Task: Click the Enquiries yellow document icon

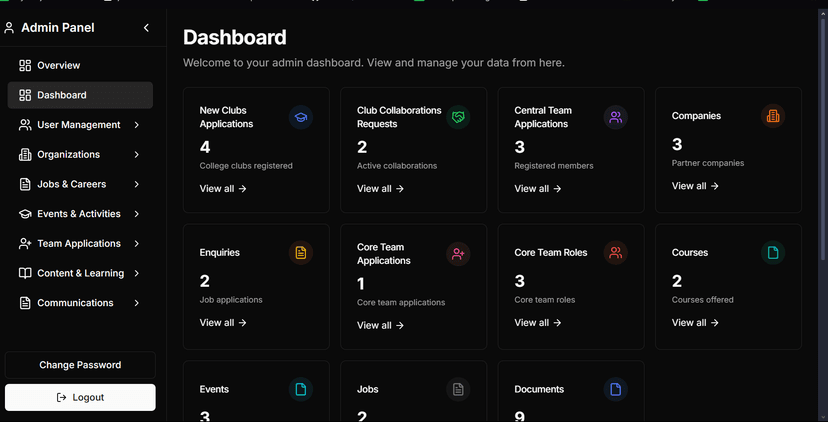Action: pyautogui.click(x=300, y=252)
